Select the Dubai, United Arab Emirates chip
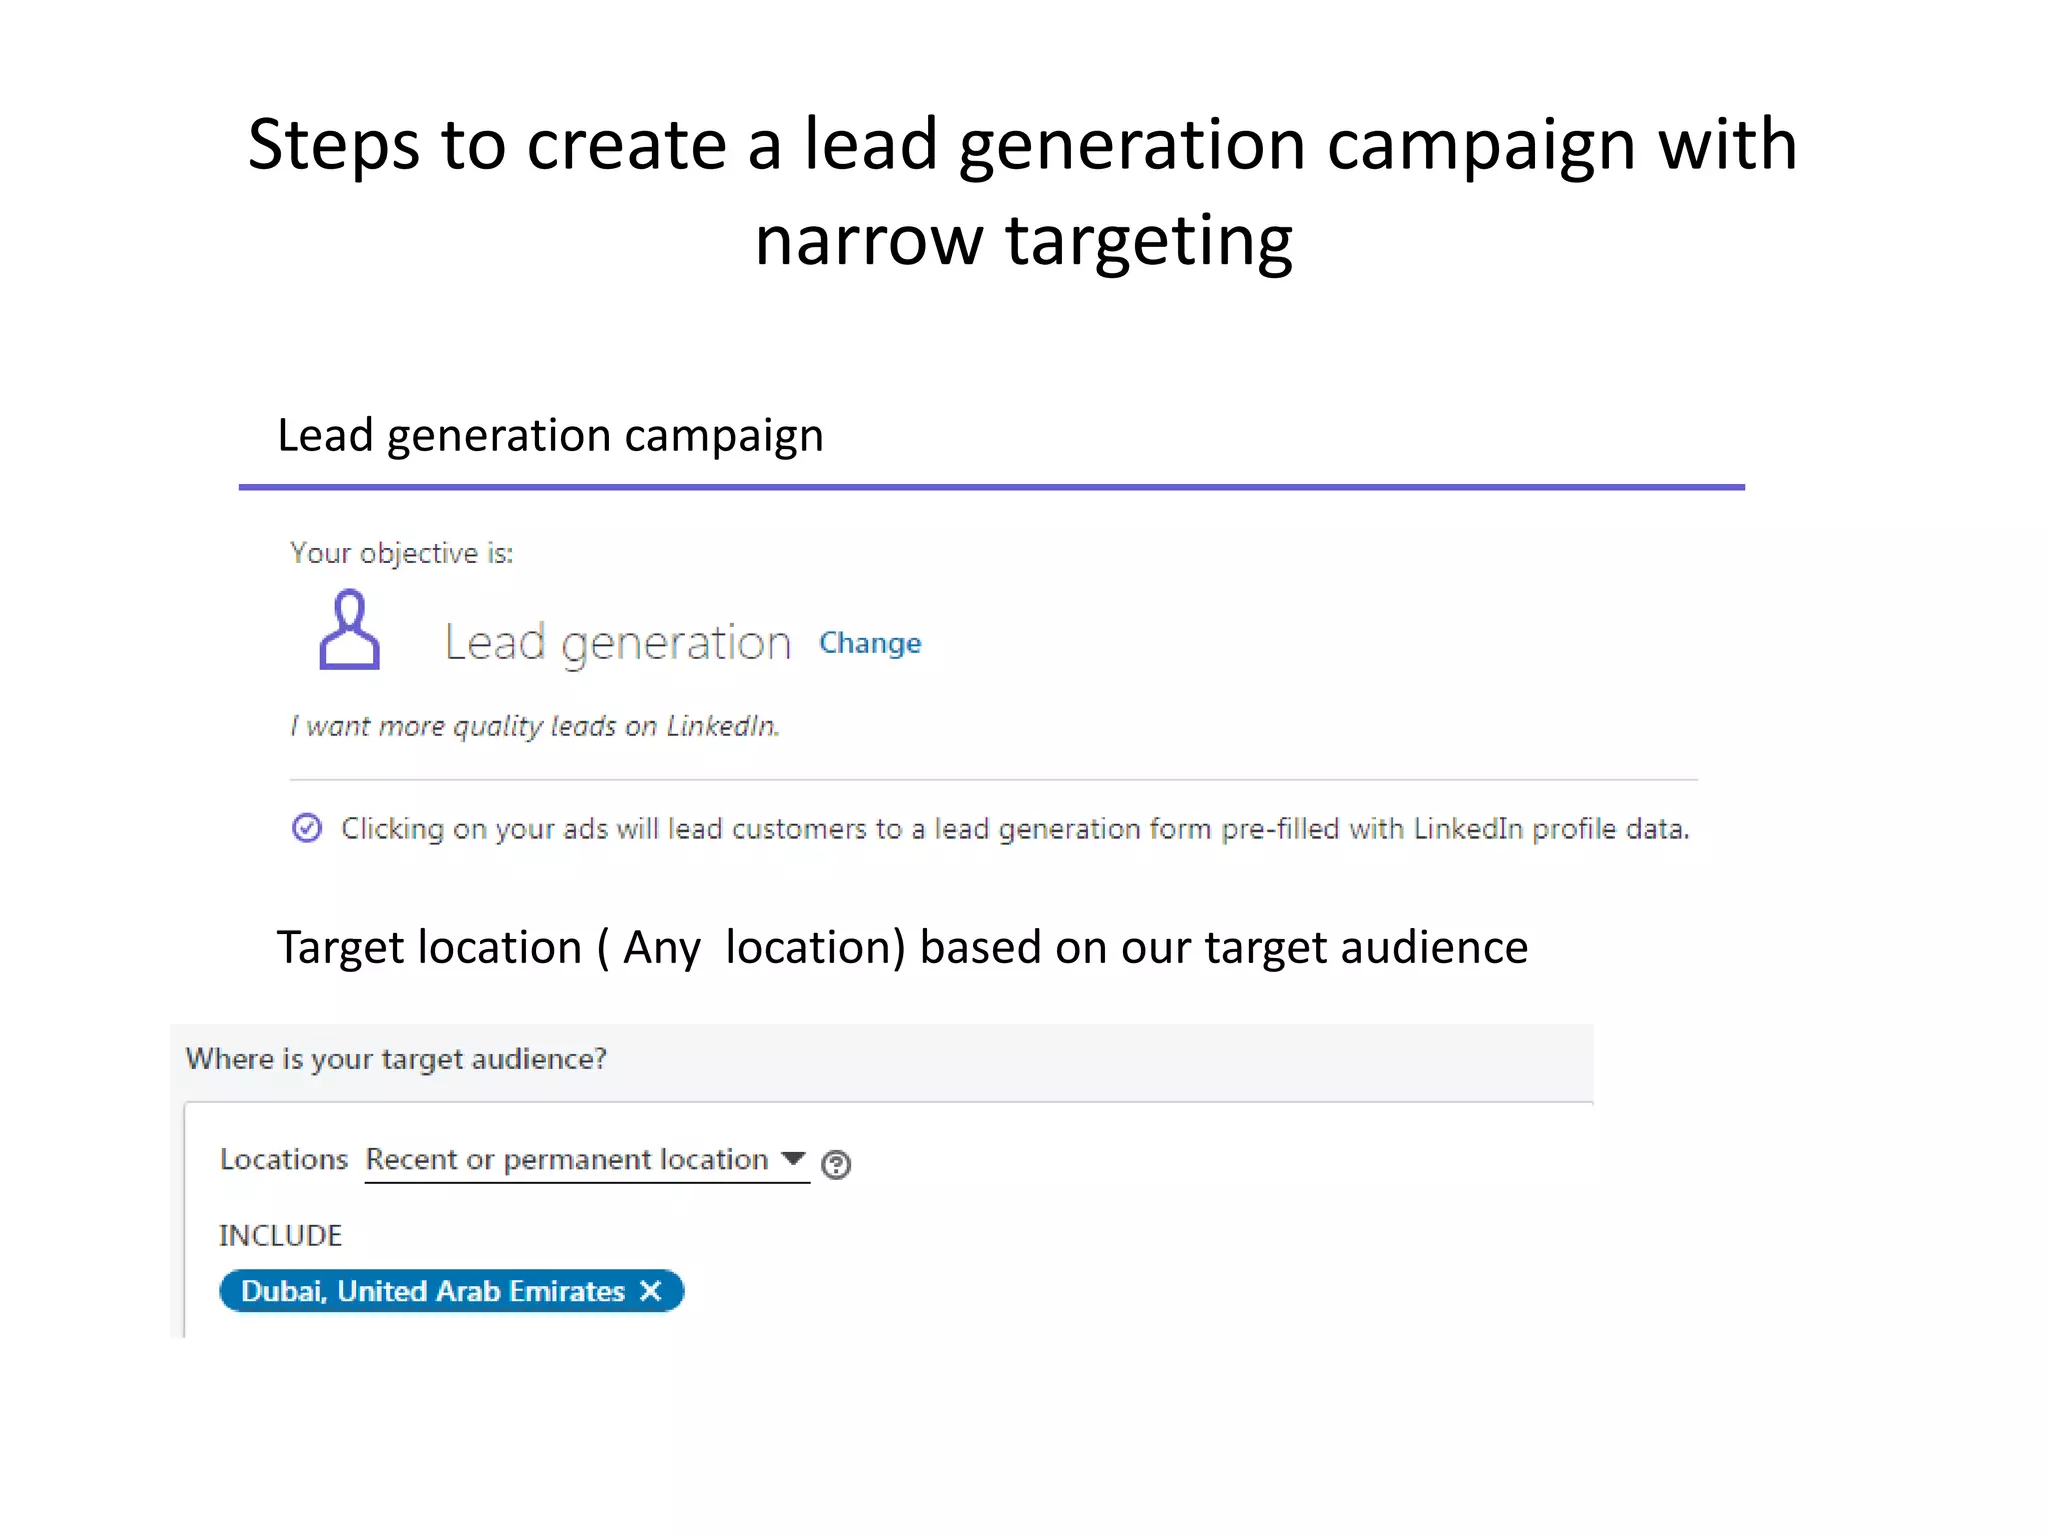This screenshot has width=2048, height=1536. [432, 1291]
